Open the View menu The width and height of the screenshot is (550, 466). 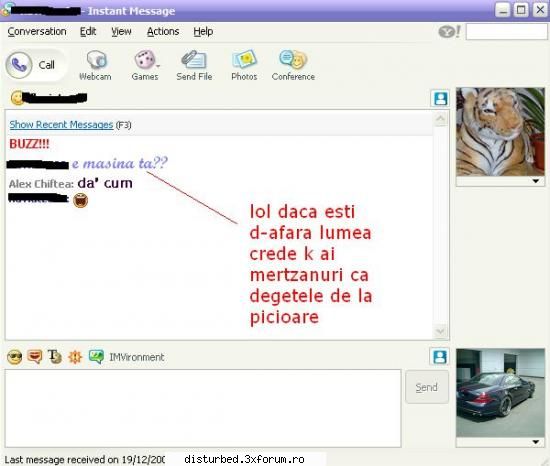pos(121,32)
